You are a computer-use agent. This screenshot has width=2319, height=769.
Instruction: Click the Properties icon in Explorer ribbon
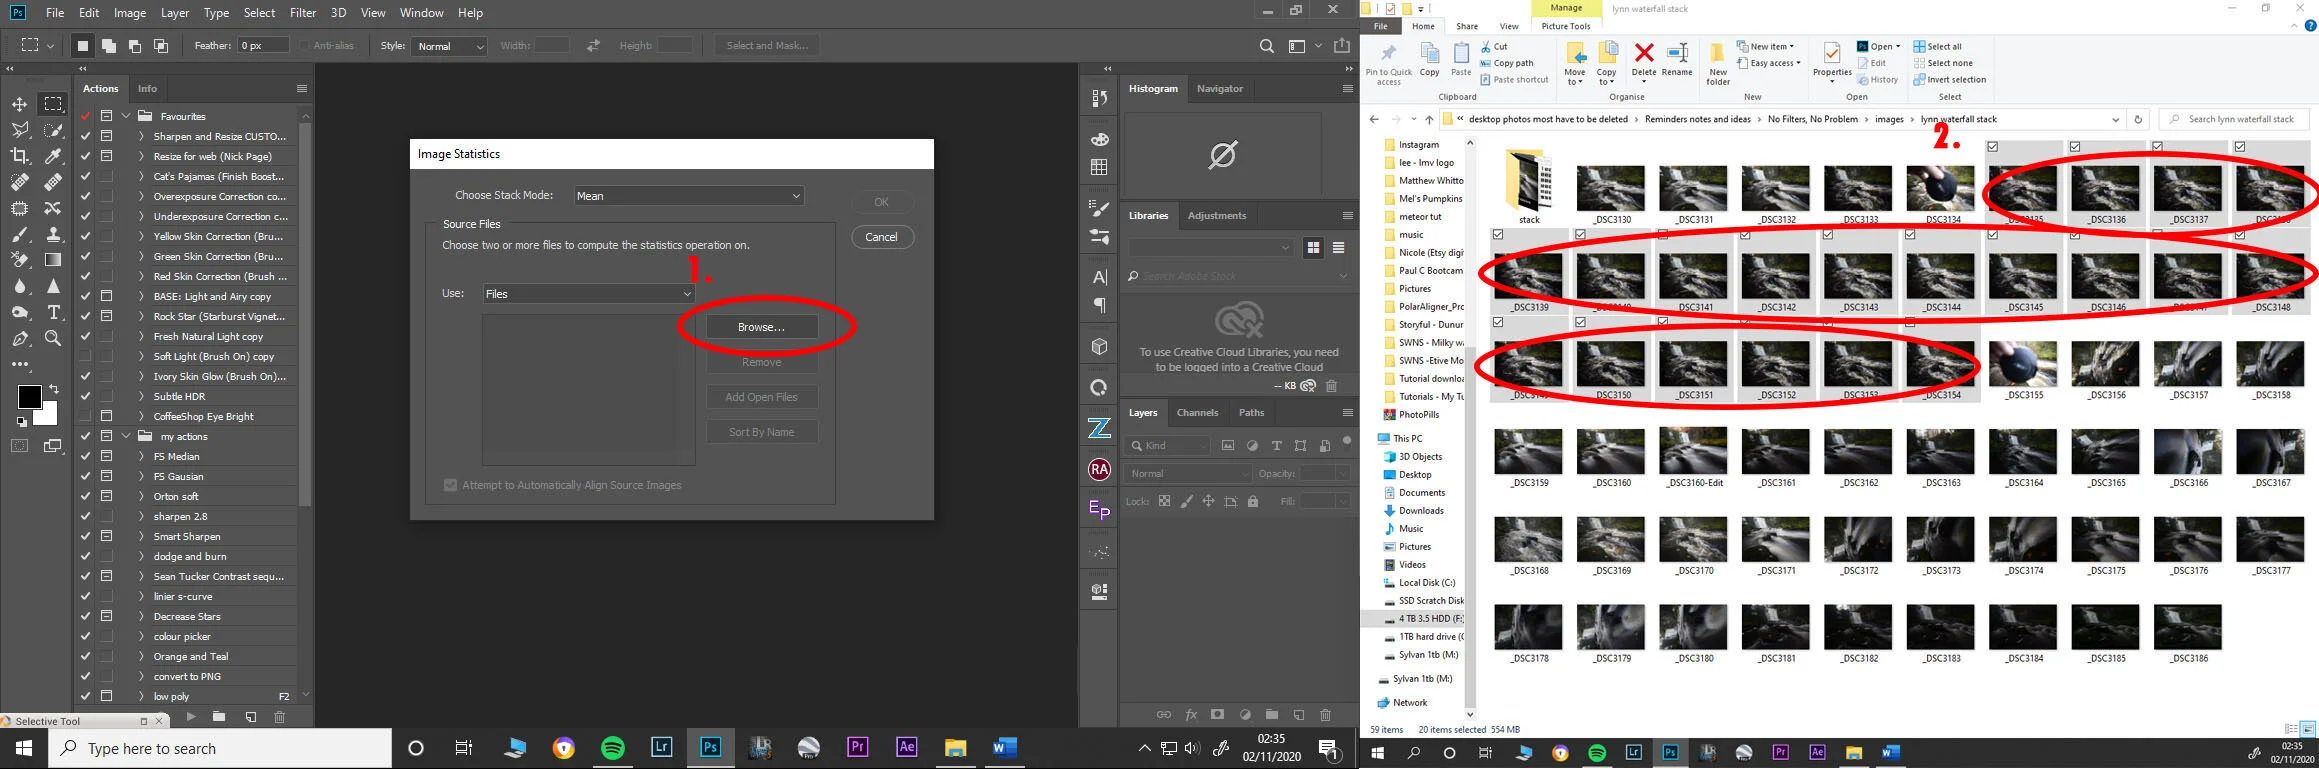pos(1832,61)
